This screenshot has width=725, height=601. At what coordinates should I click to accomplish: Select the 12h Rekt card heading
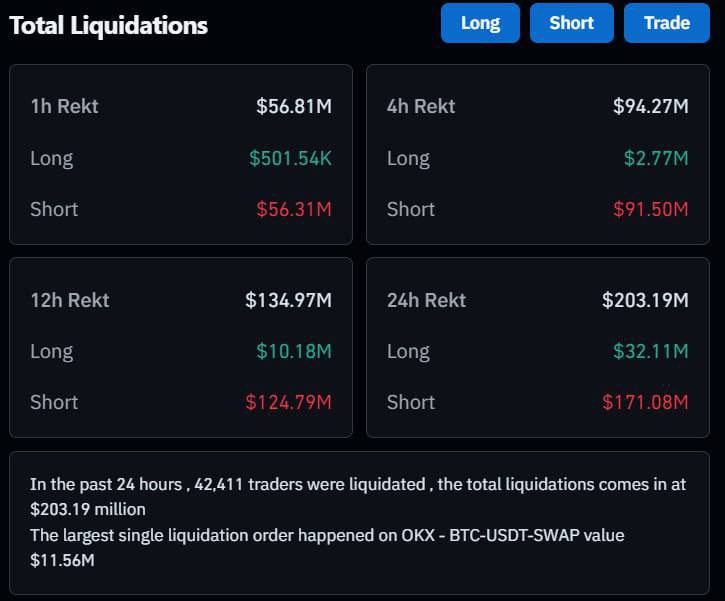70,300
